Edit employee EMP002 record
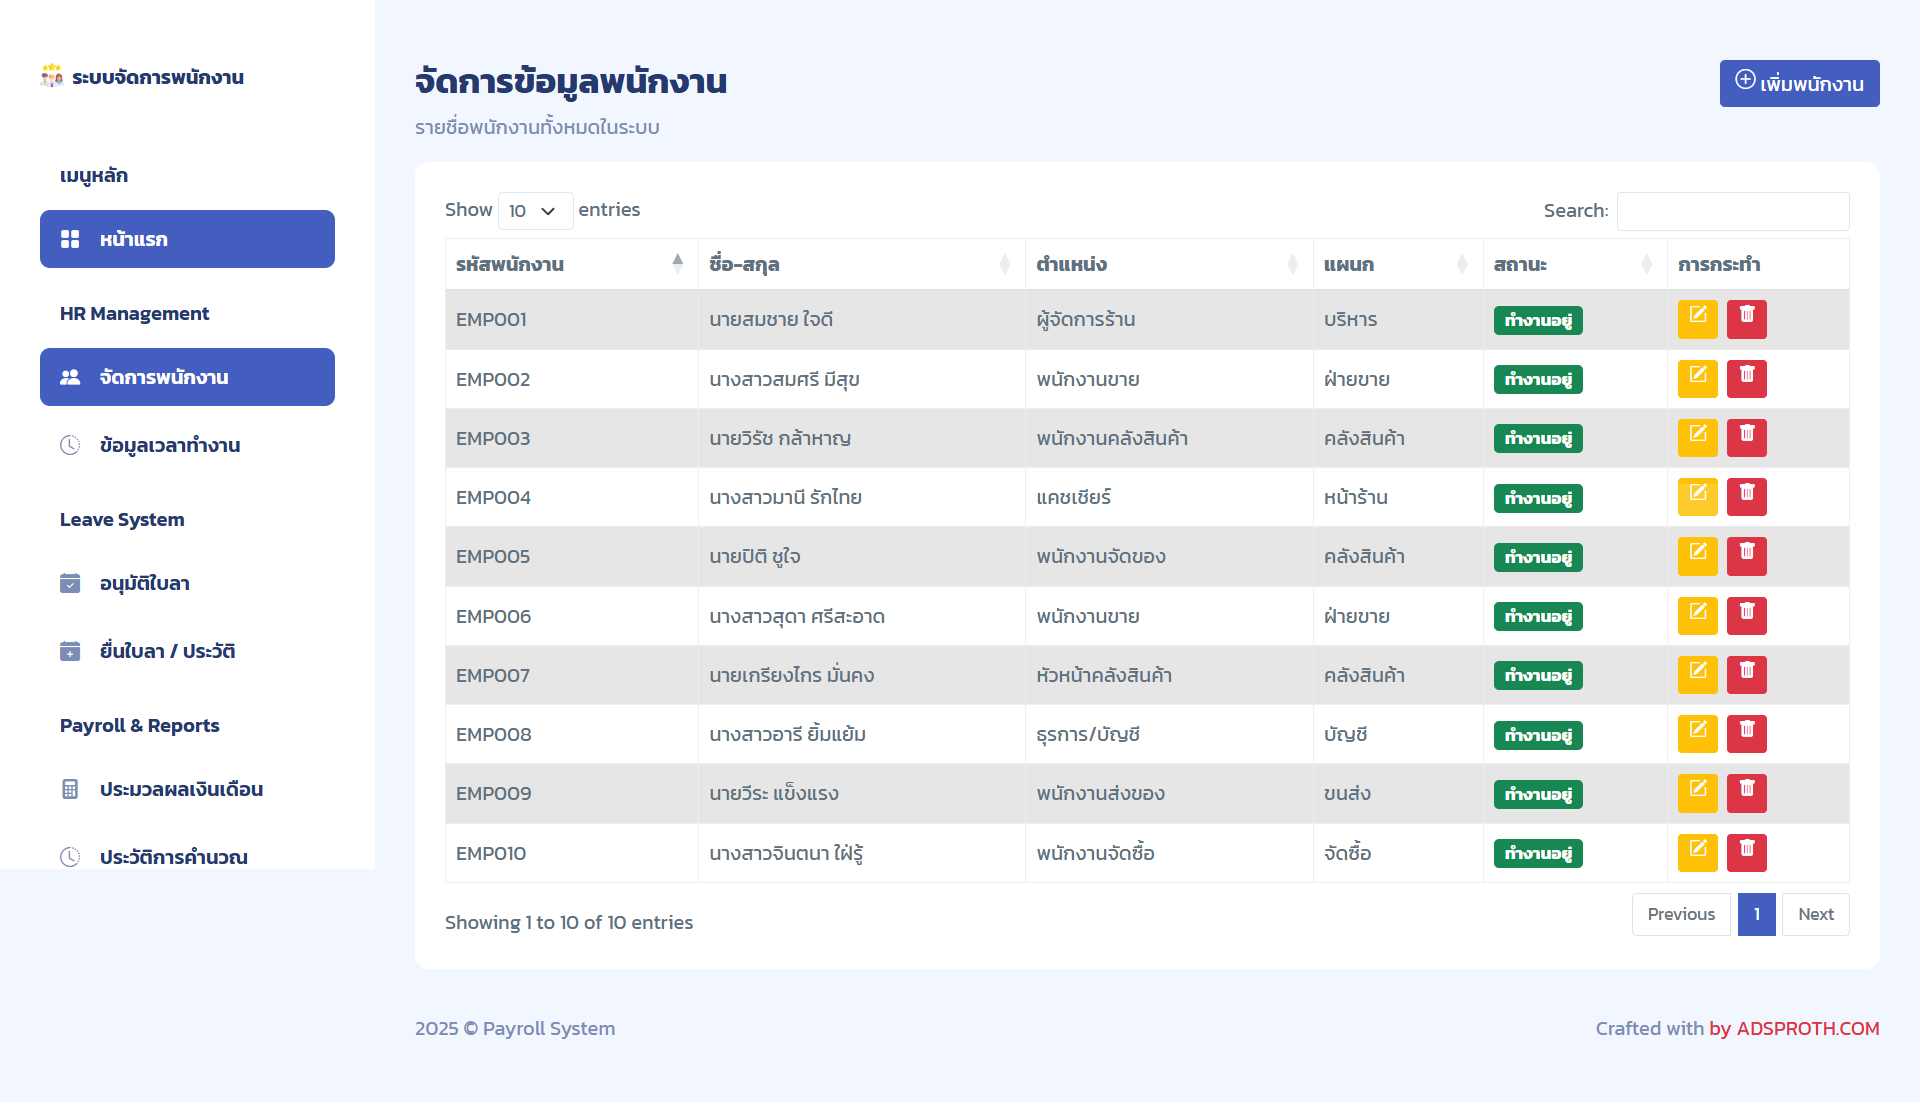1920x1102 pixels. pos(1697,379)
